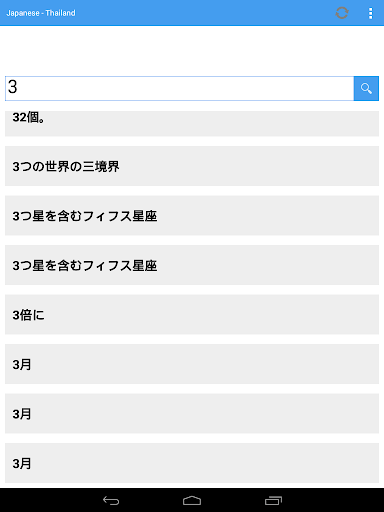This screenshot has height=512, width=384.
Task: Click the magnifier search button
Action: point(366,88)
